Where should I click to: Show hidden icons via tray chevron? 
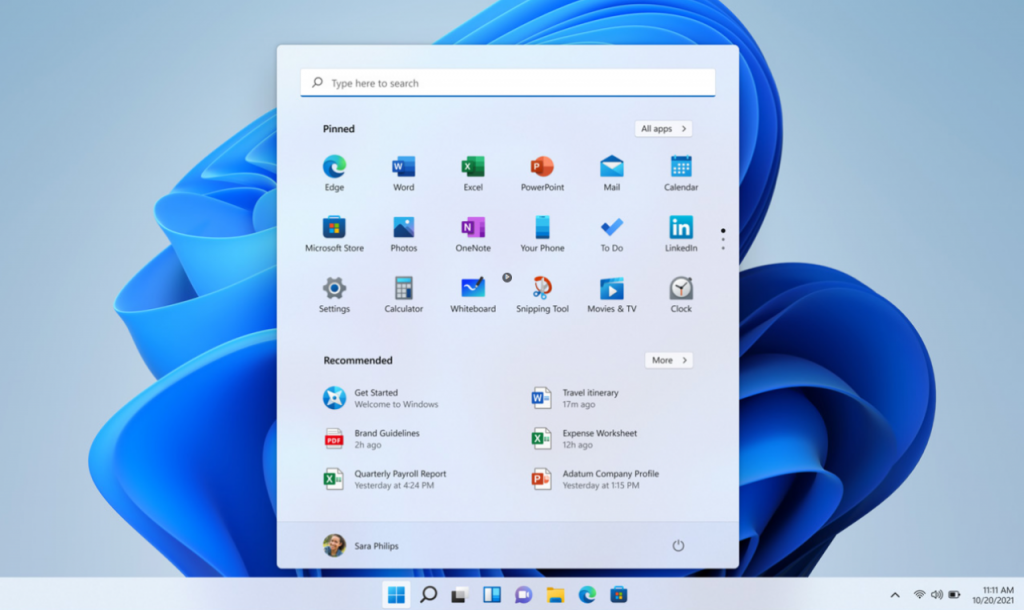(895, 595)
